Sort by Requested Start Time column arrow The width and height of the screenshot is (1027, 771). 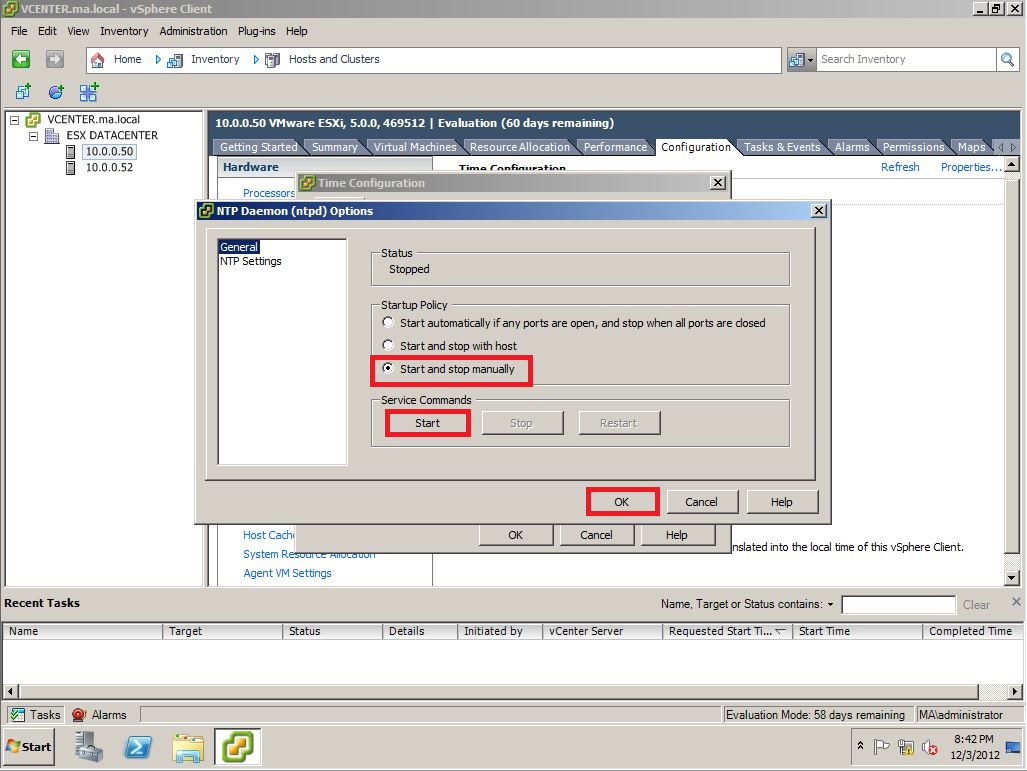point(781,631)
